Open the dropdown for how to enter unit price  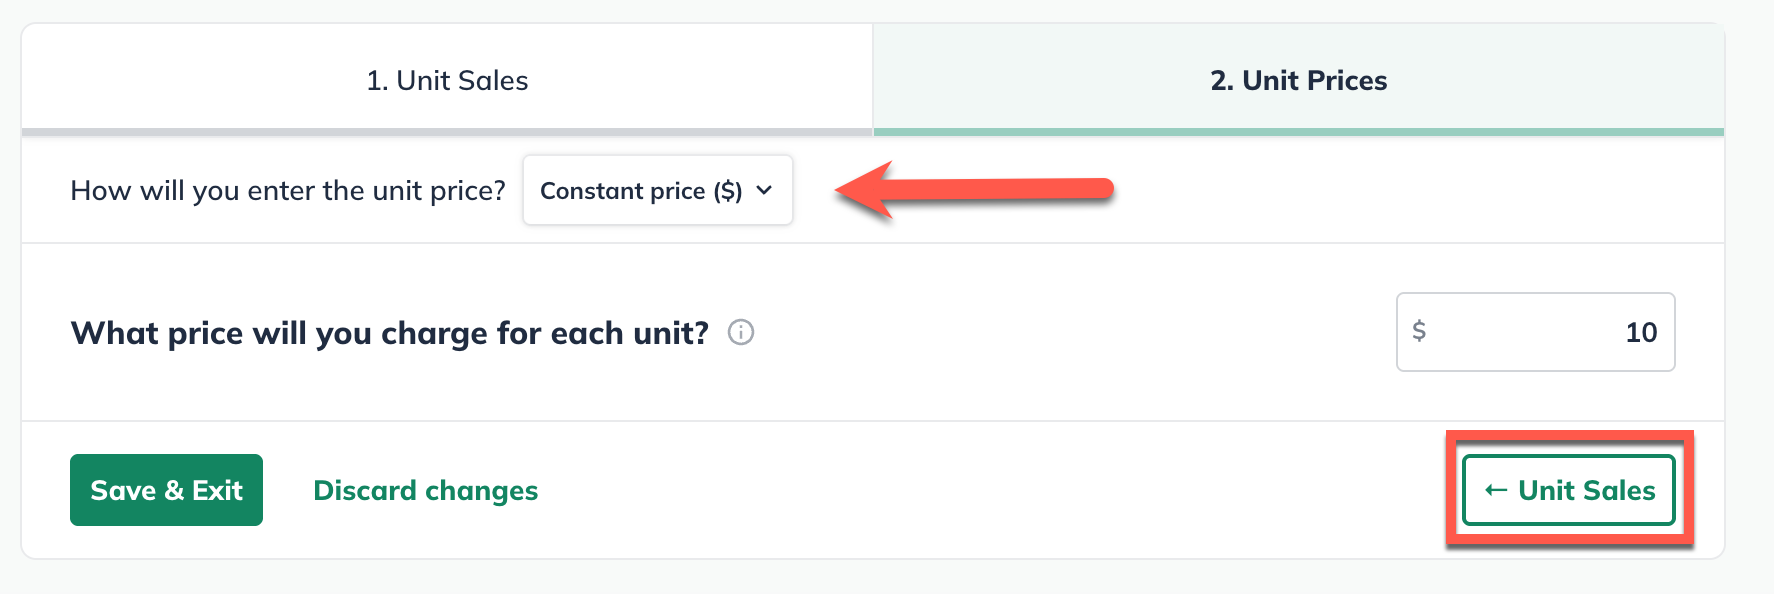tap(657, 190)
